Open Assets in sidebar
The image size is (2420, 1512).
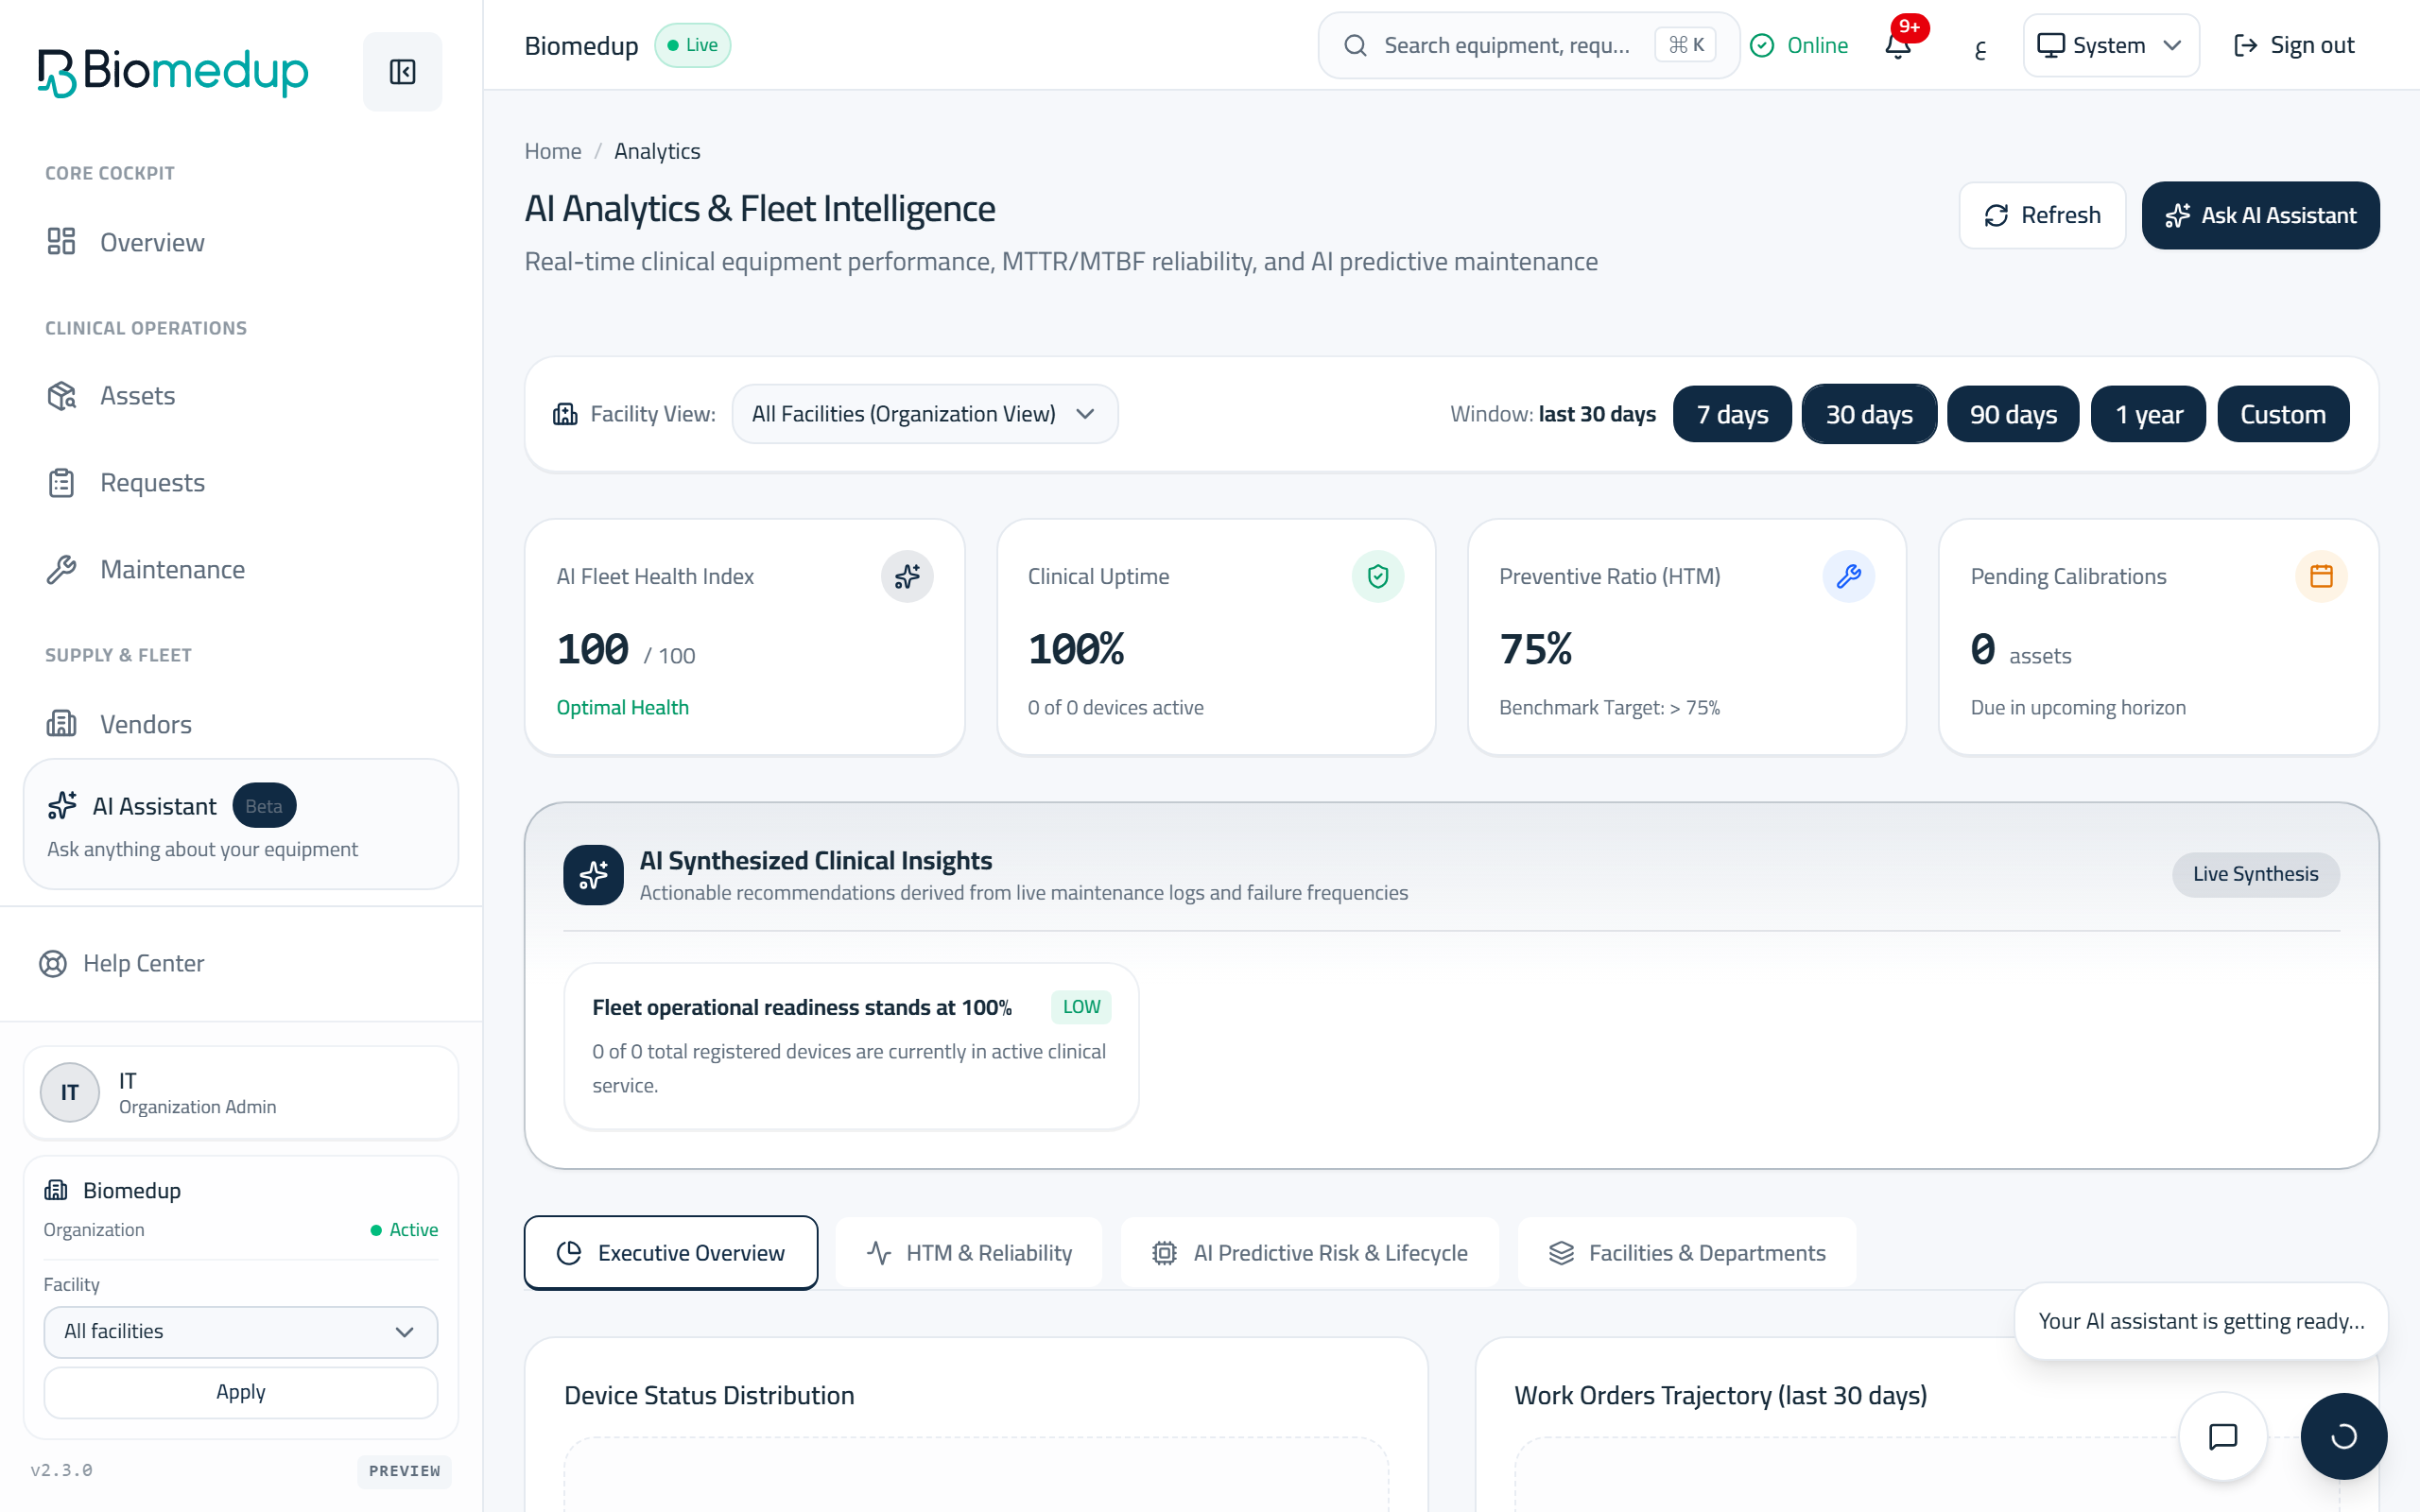[x=240, y=396]
